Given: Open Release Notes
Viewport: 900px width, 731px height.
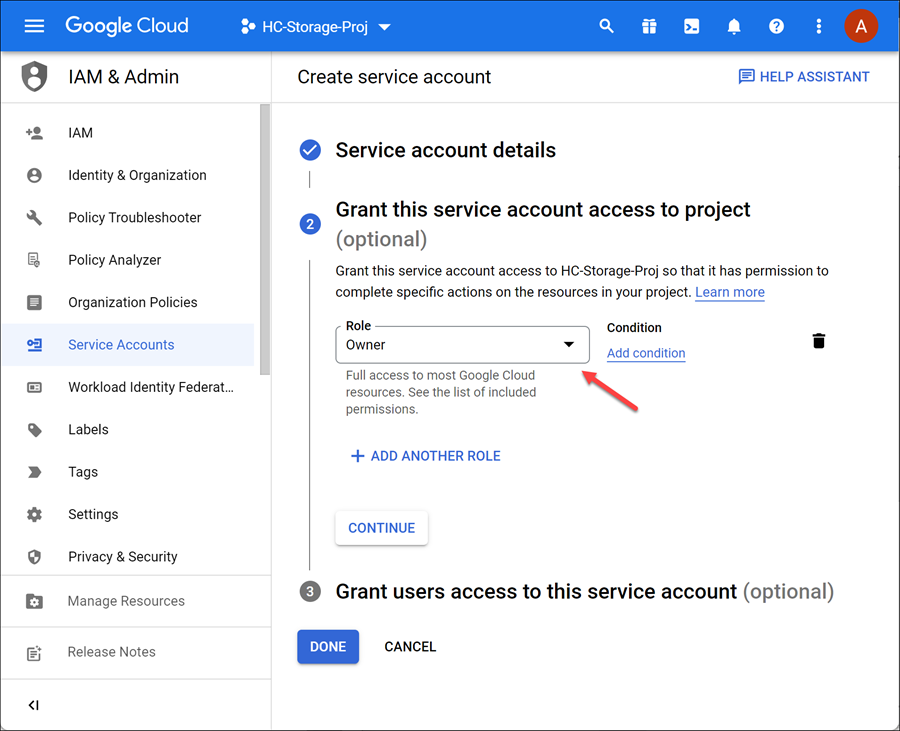Looking at the screenshot, I should coord(135,652).
